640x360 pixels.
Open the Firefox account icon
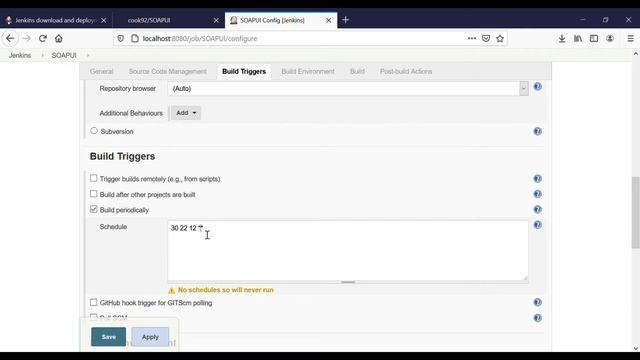pyautogui.click(x=610, y=38)
